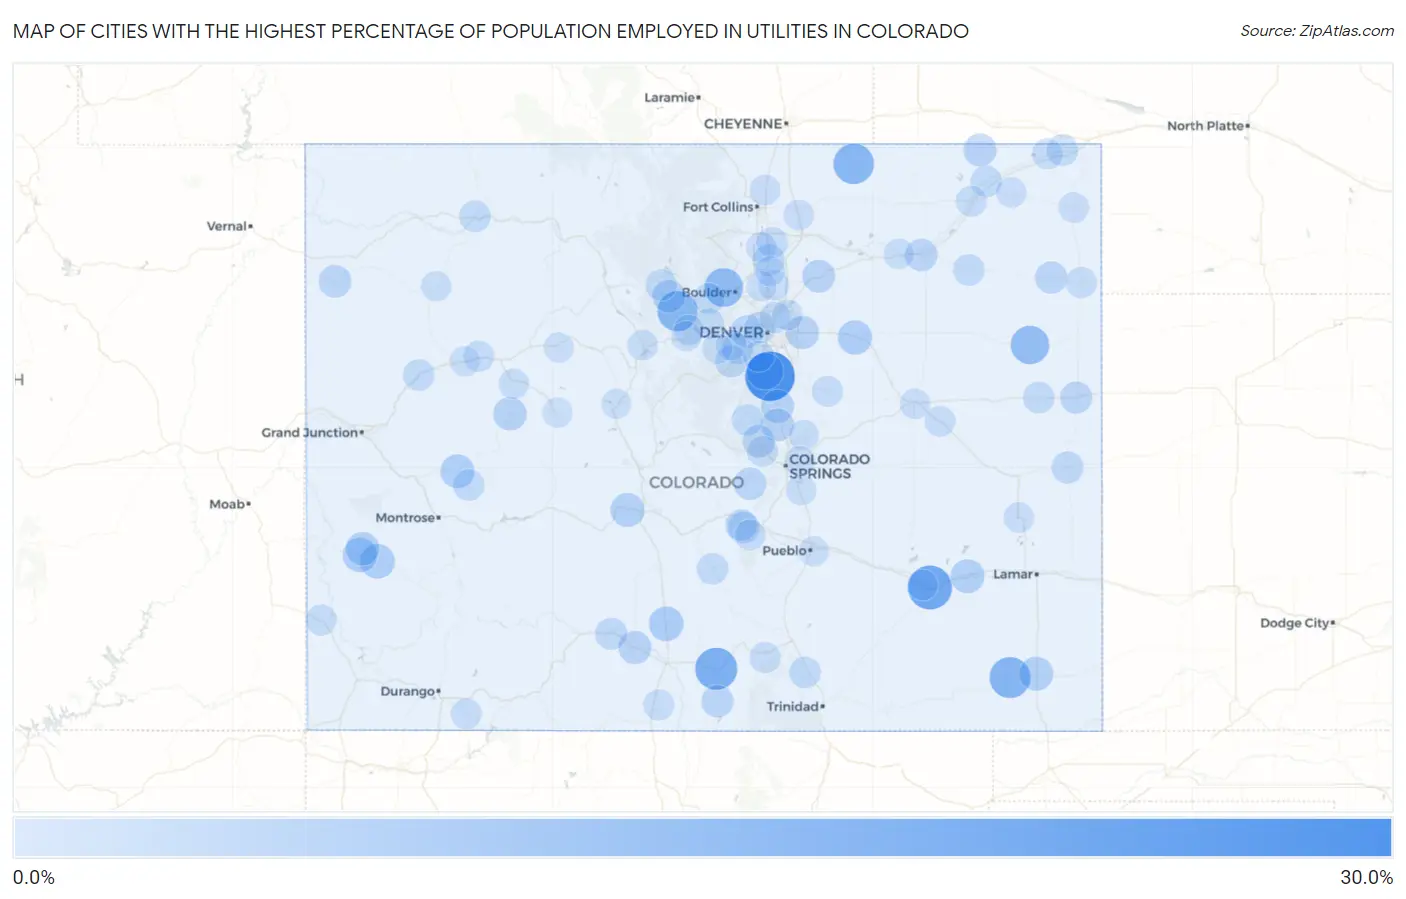
Task: Click the COLORADO SPRINGS label
Action: point(829,466)
